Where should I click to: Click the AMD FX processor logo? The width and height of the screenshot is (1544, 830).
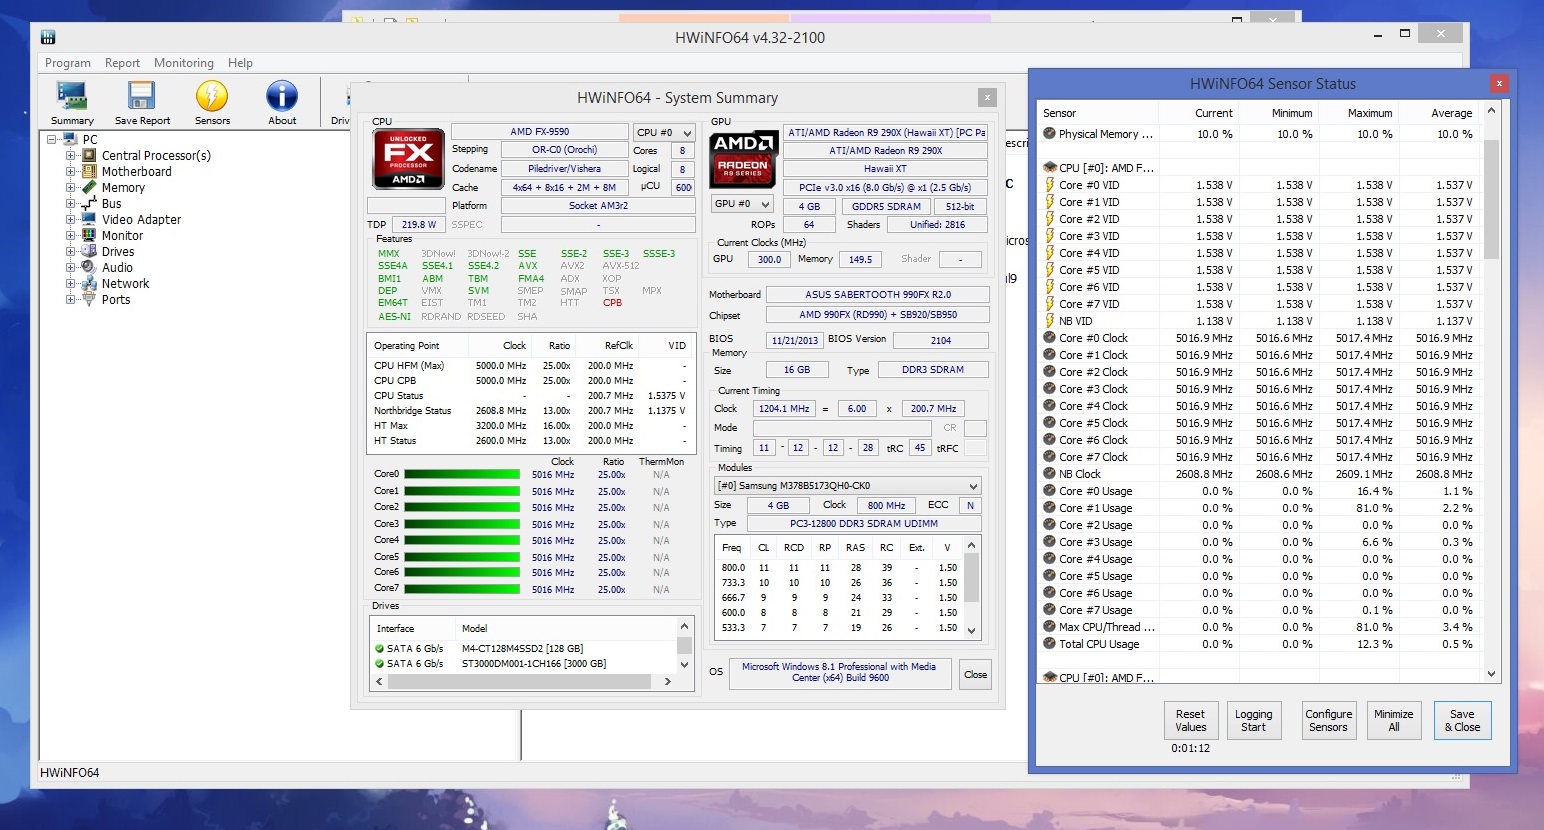click(408, 159)
